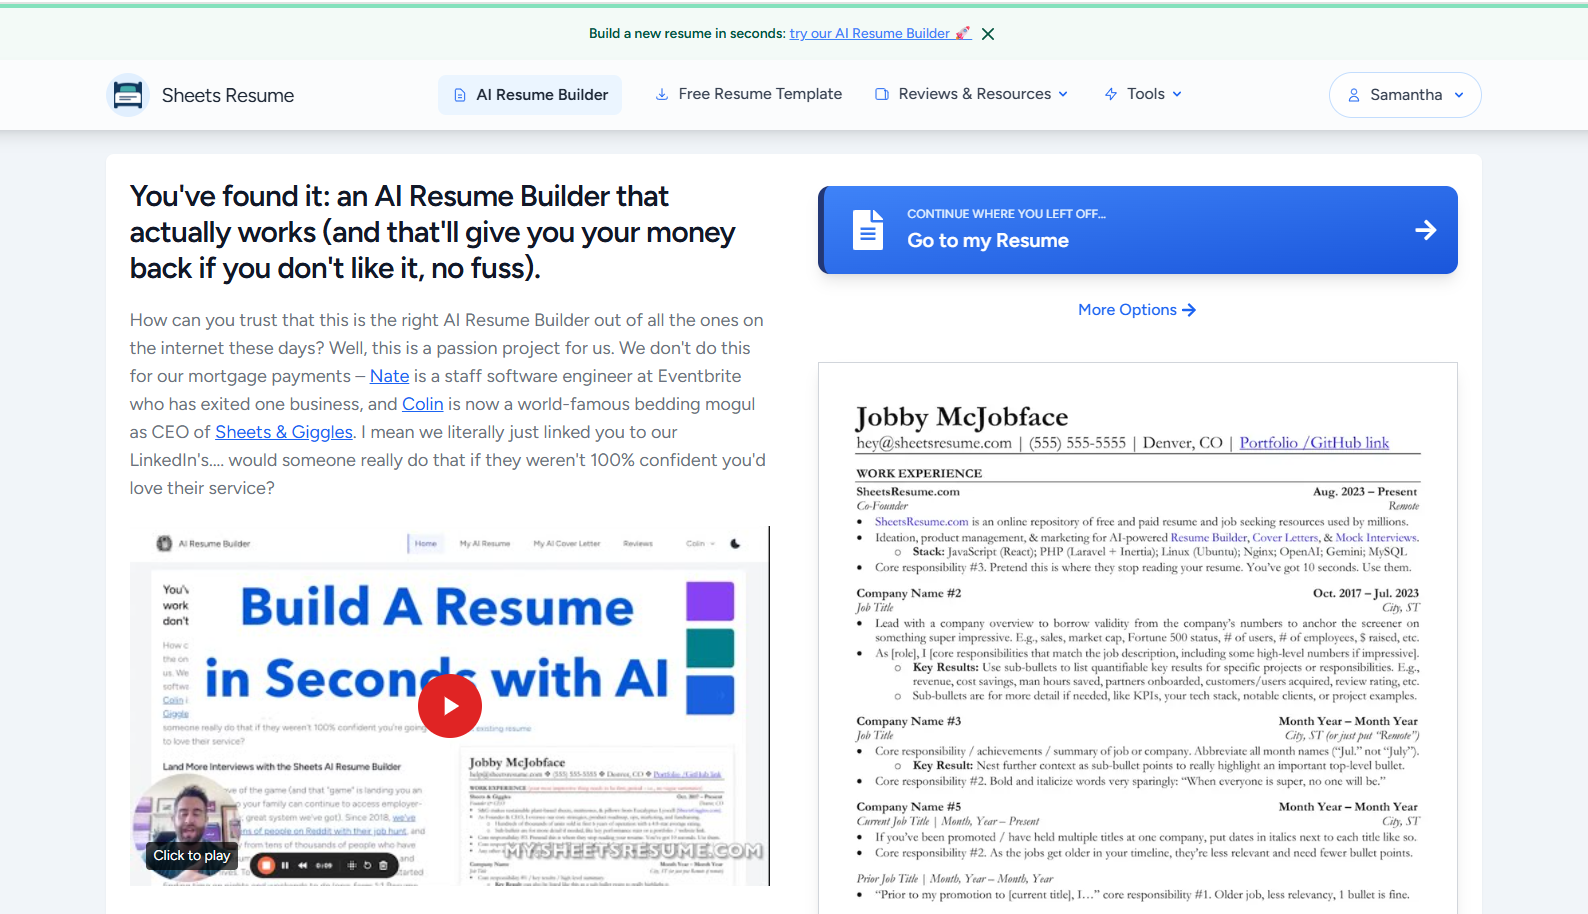Open the Sheets Resume home text link
This screenshot has width=1588, height=914.
228,95
